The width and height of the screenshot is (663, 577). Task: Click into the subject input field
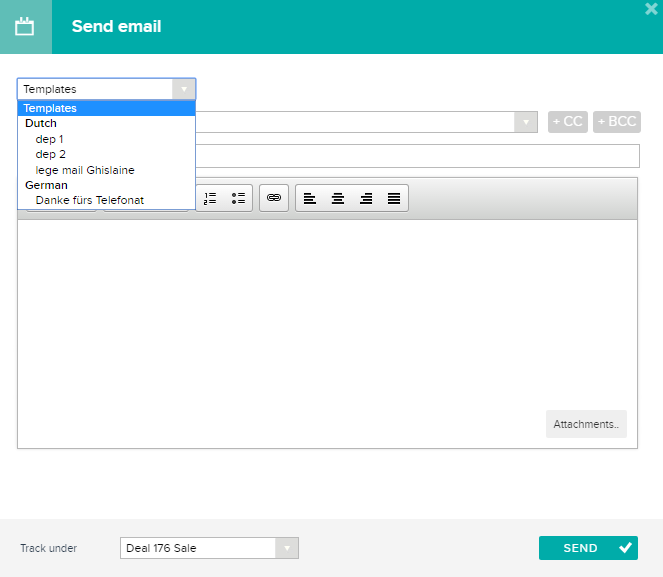click(x=417, y=156)
